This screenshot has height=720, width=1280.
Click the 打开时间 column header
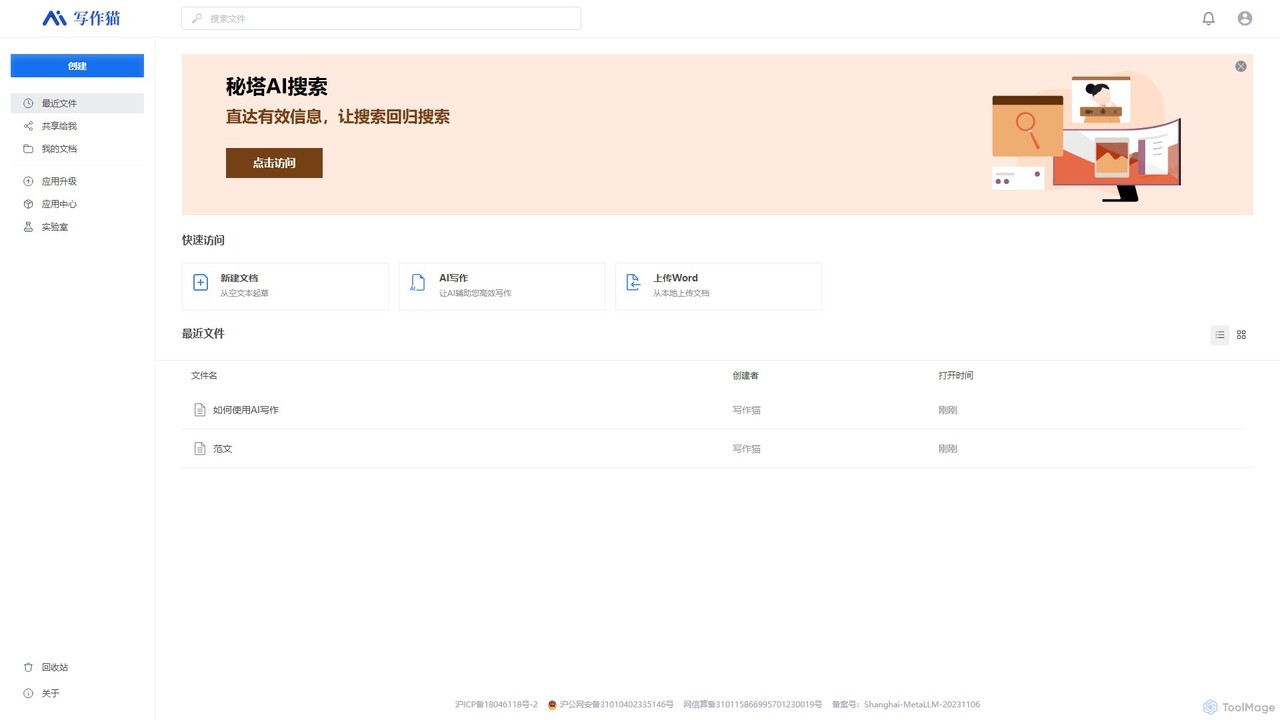(x=956, y=376)
